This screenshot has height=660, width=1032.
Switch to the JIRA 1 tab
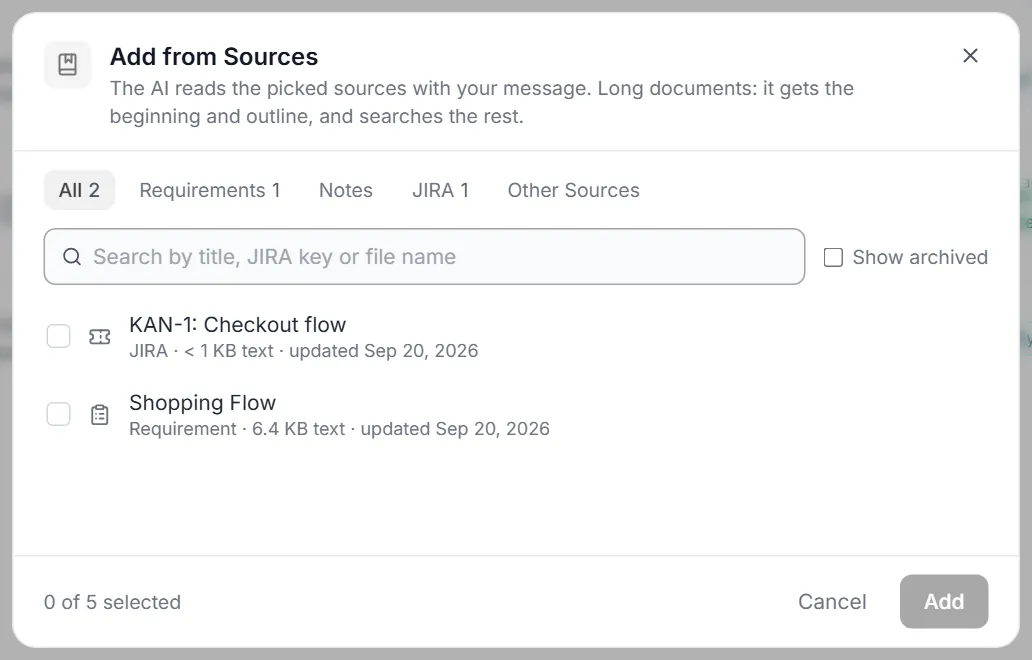440,190
